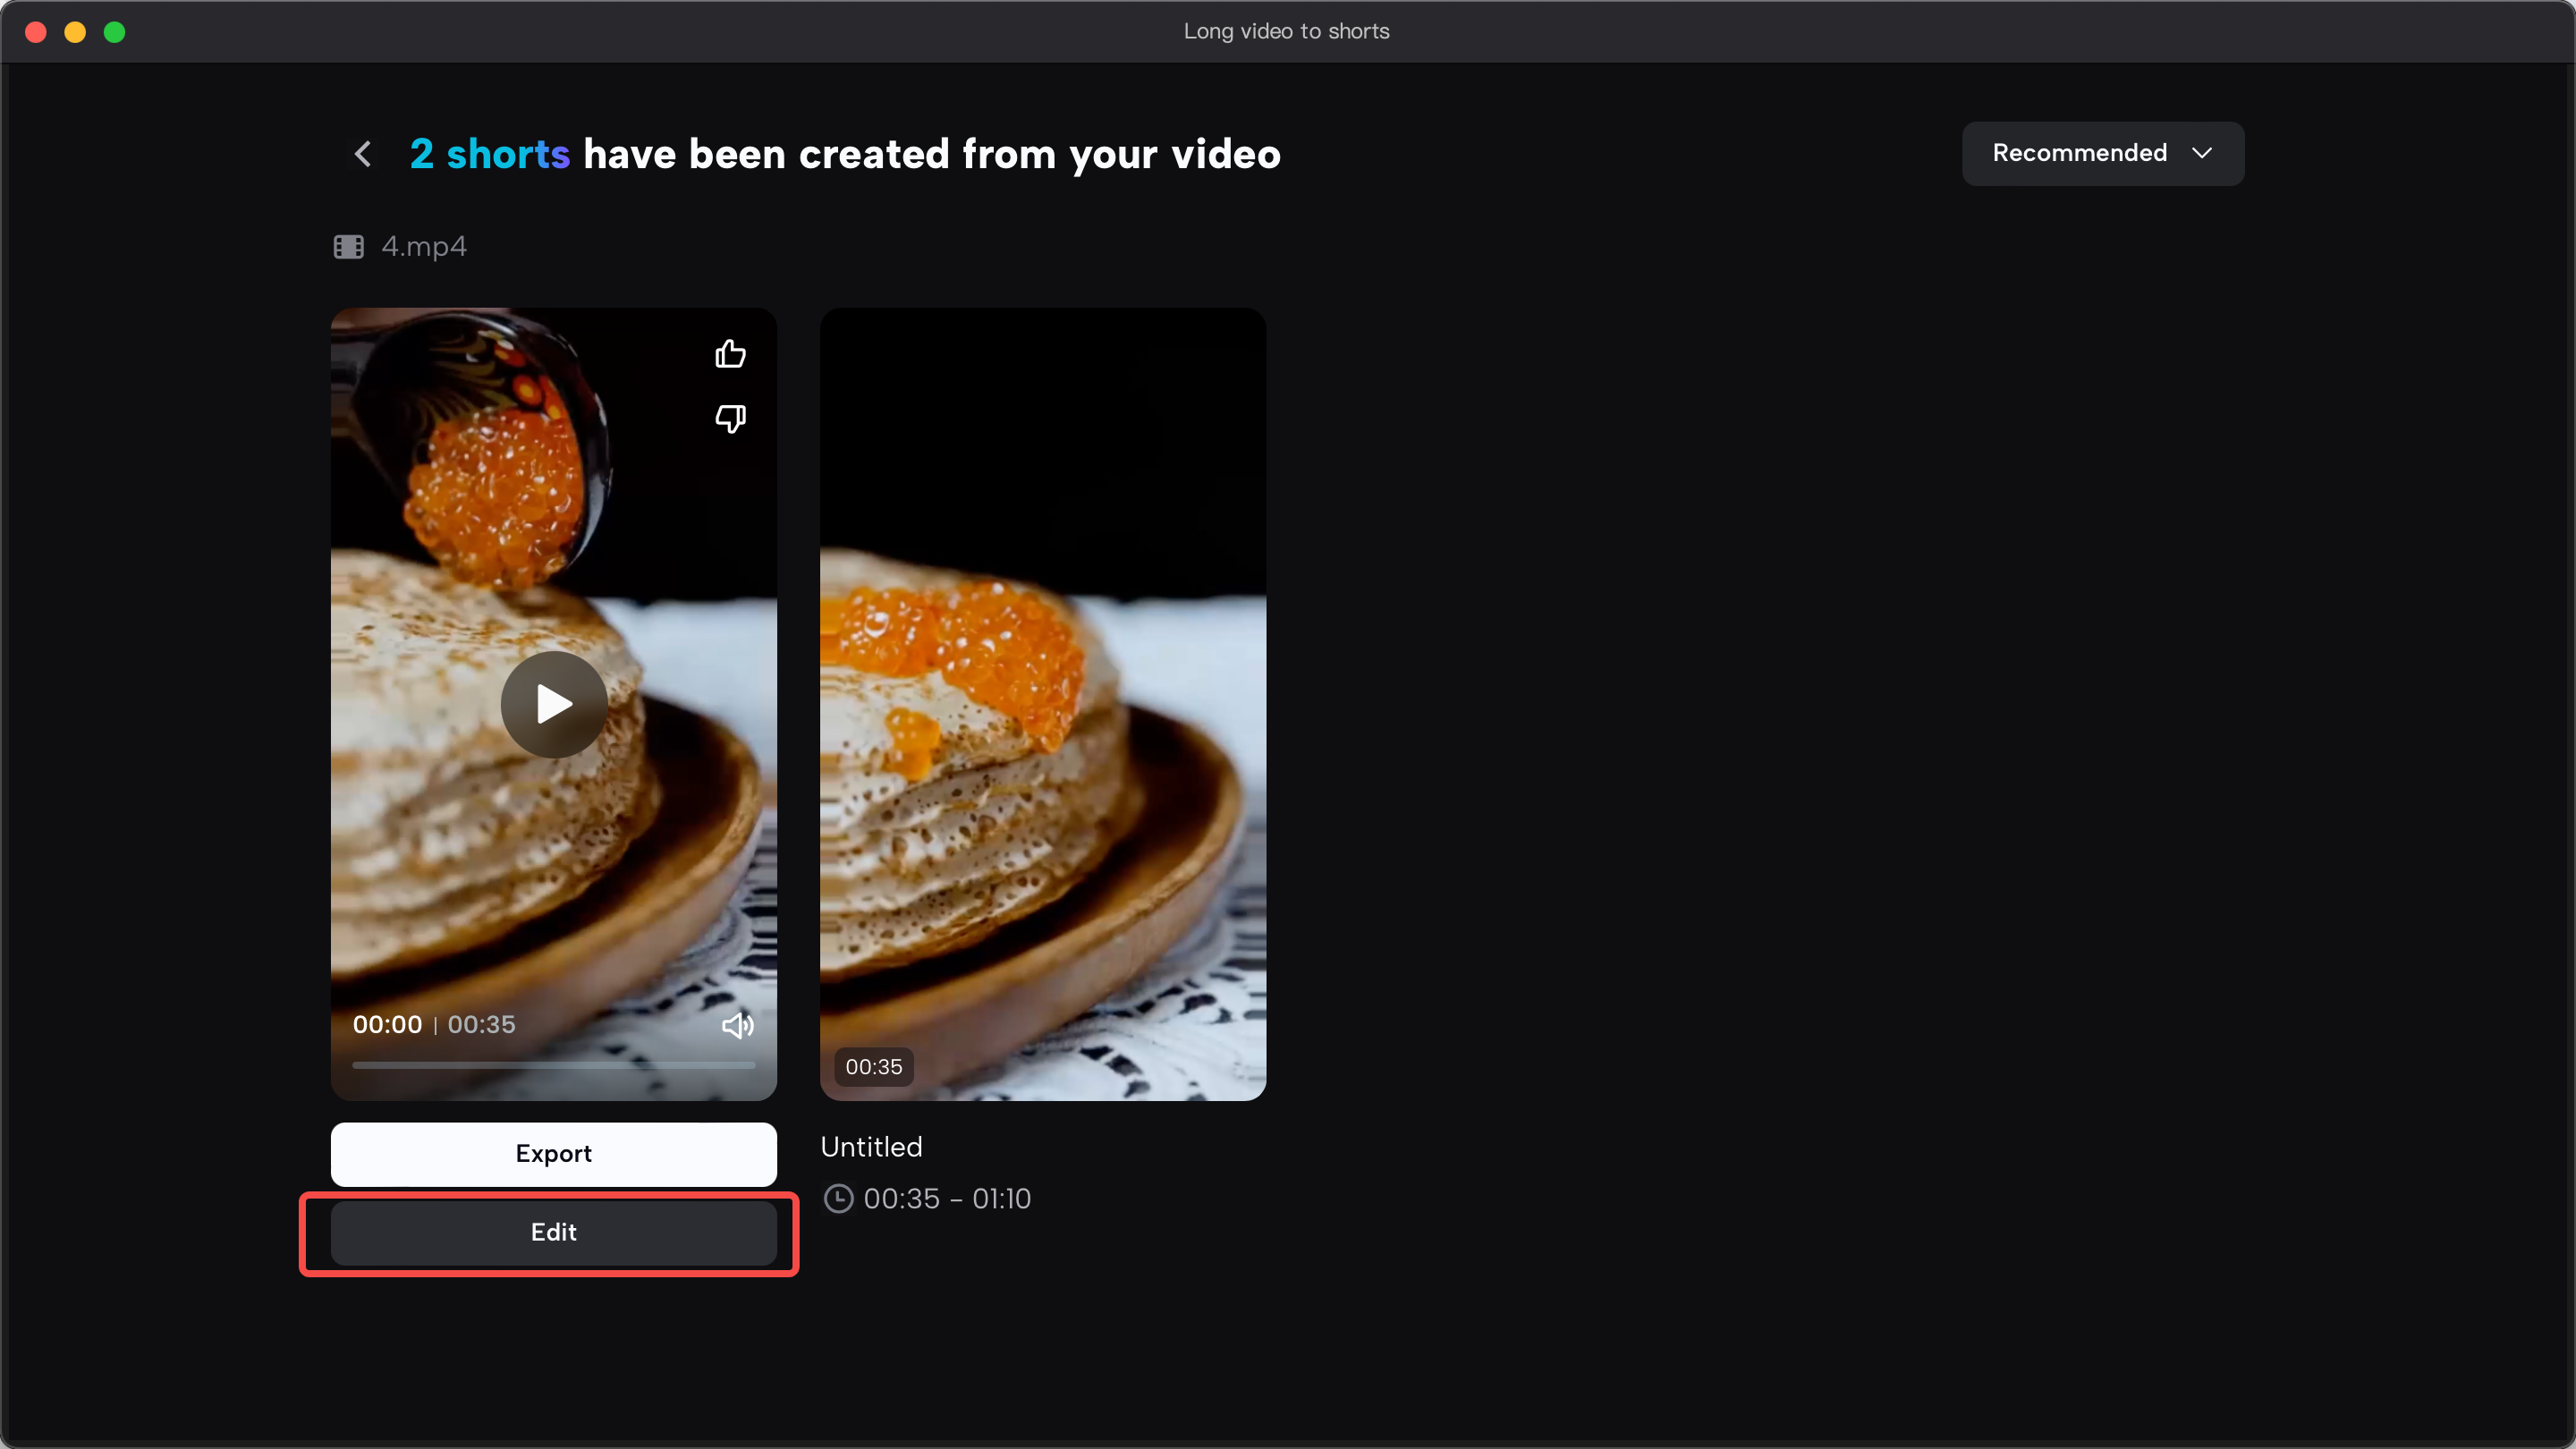Play the first short video
The image size is (2576, 1449).
pyautogui.click(x=554, y=704)
